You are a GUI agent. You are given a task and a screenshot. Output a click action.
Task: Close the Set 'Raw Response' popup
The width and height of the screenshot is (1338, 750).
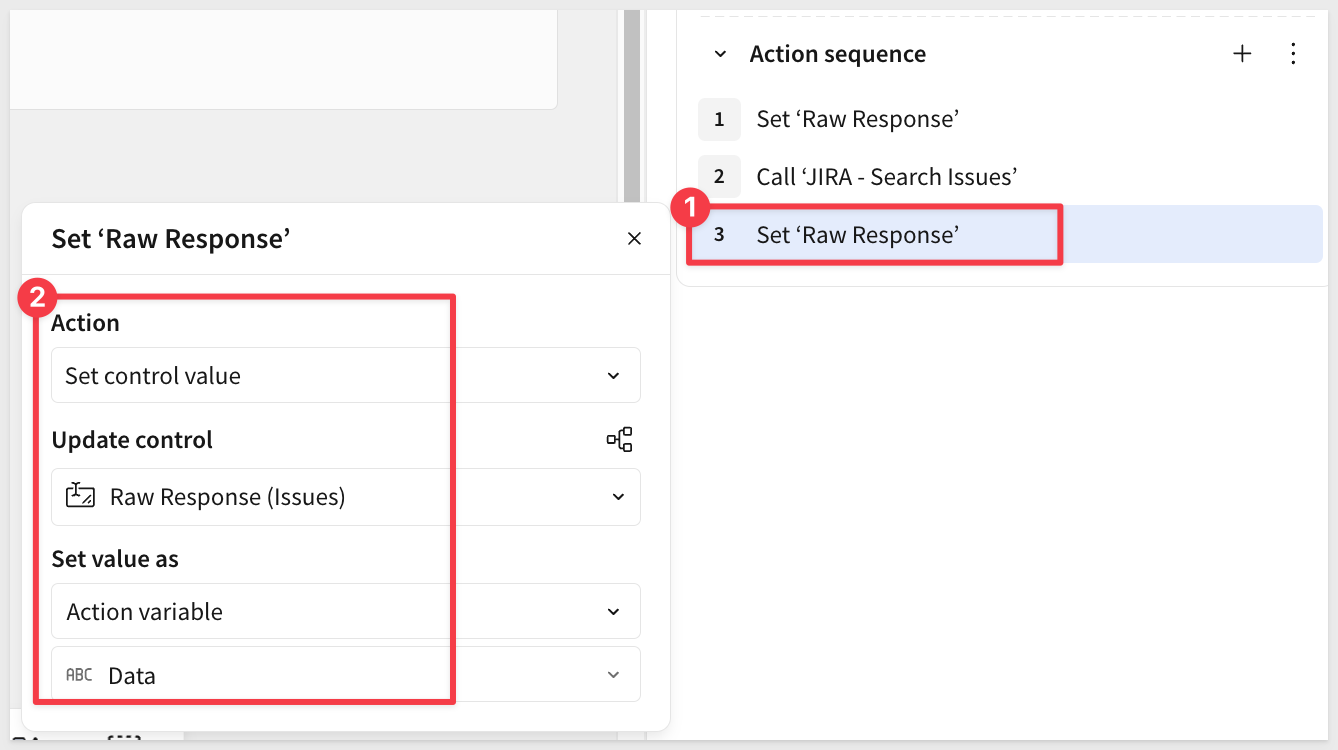pos(634,239)
